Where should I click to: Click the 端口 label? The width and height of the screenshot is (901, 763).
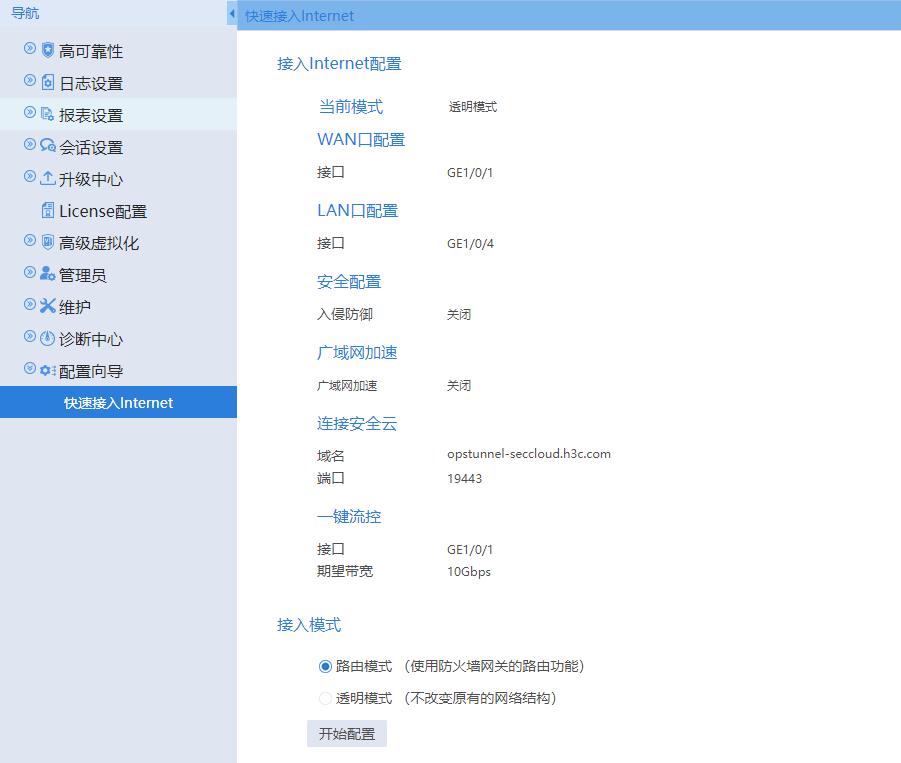[331, 478]
